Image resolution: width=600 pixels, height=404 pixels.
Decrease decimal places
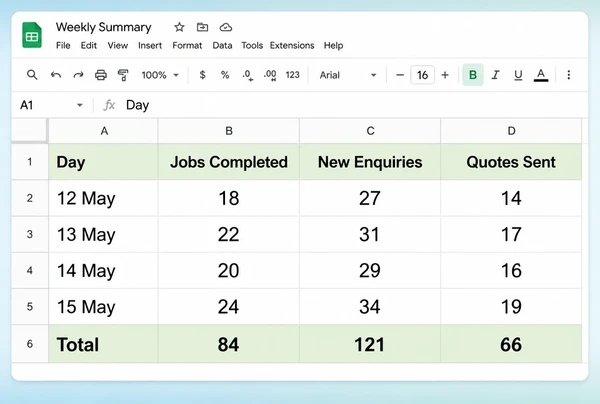pos(248,75)
